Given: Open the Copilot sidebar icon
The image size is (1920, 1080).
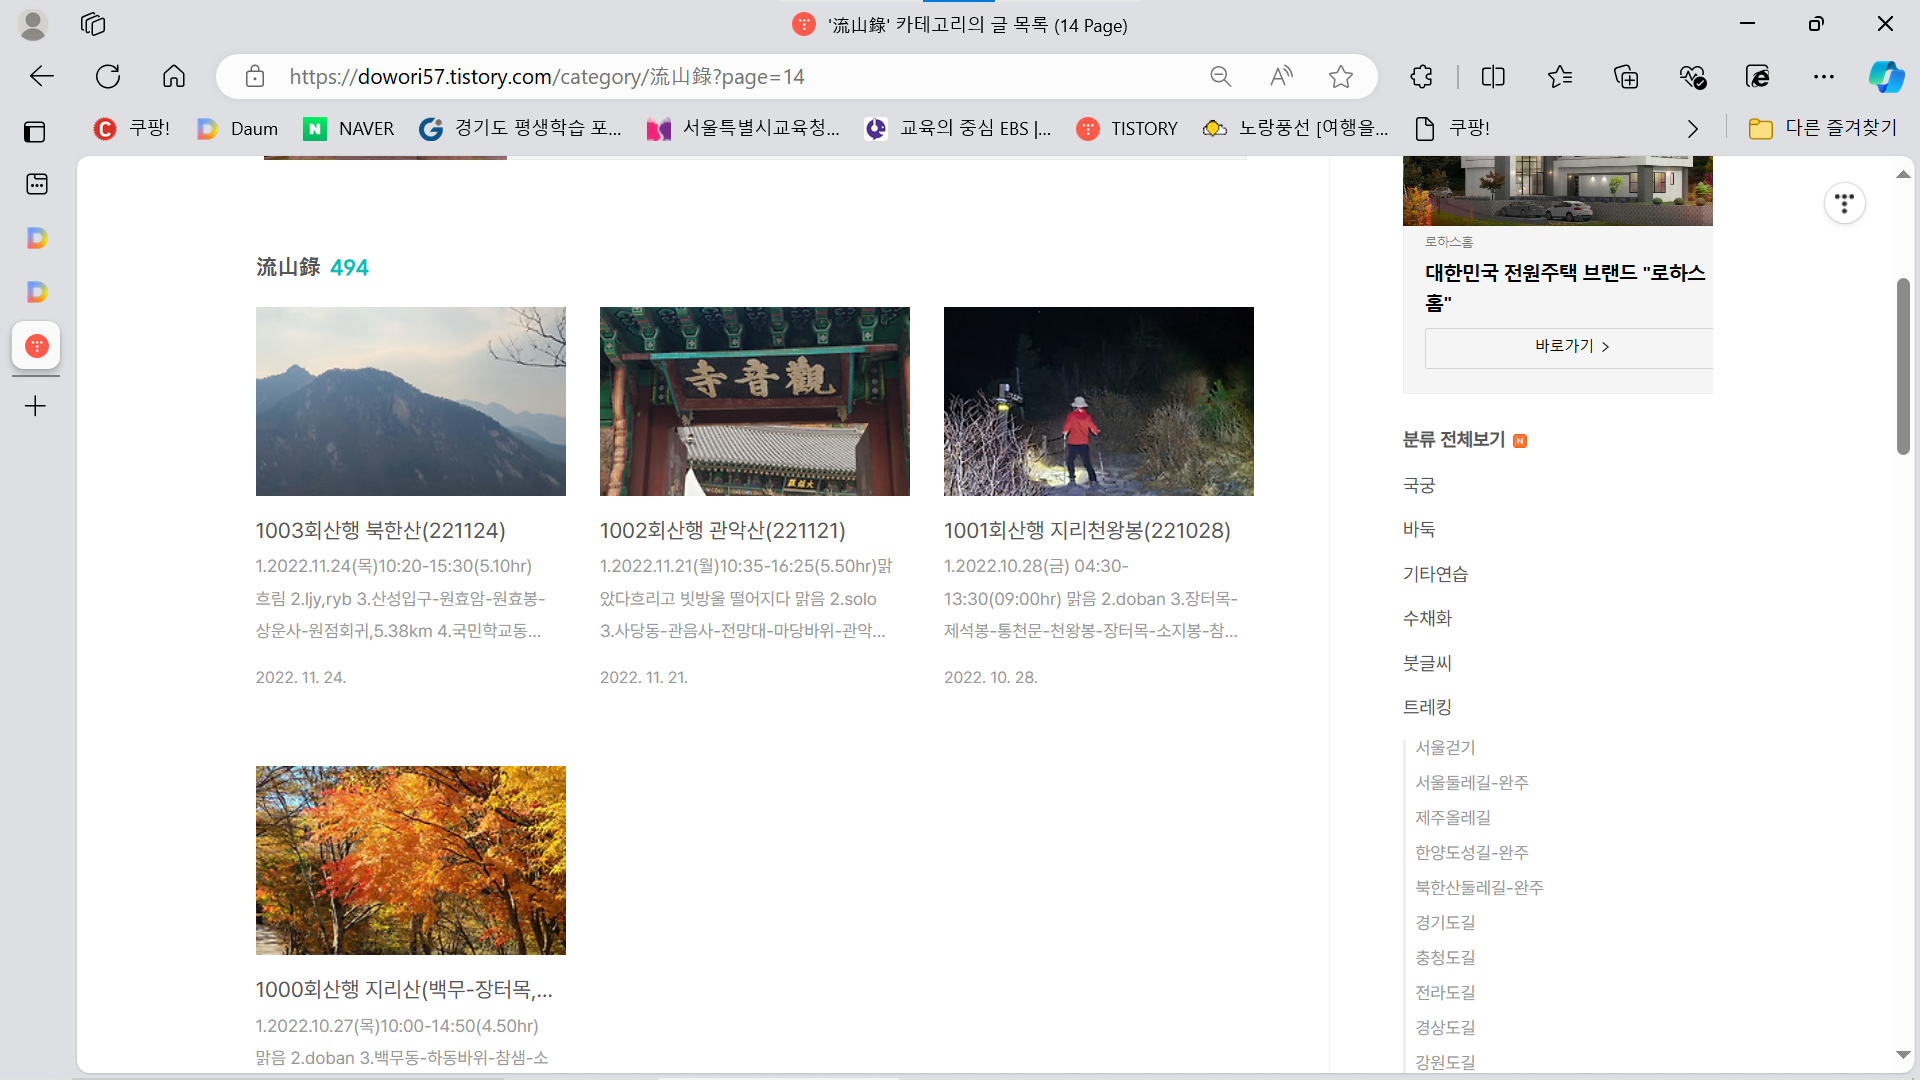Looking at the screenshot, I should coord(1886,77).
